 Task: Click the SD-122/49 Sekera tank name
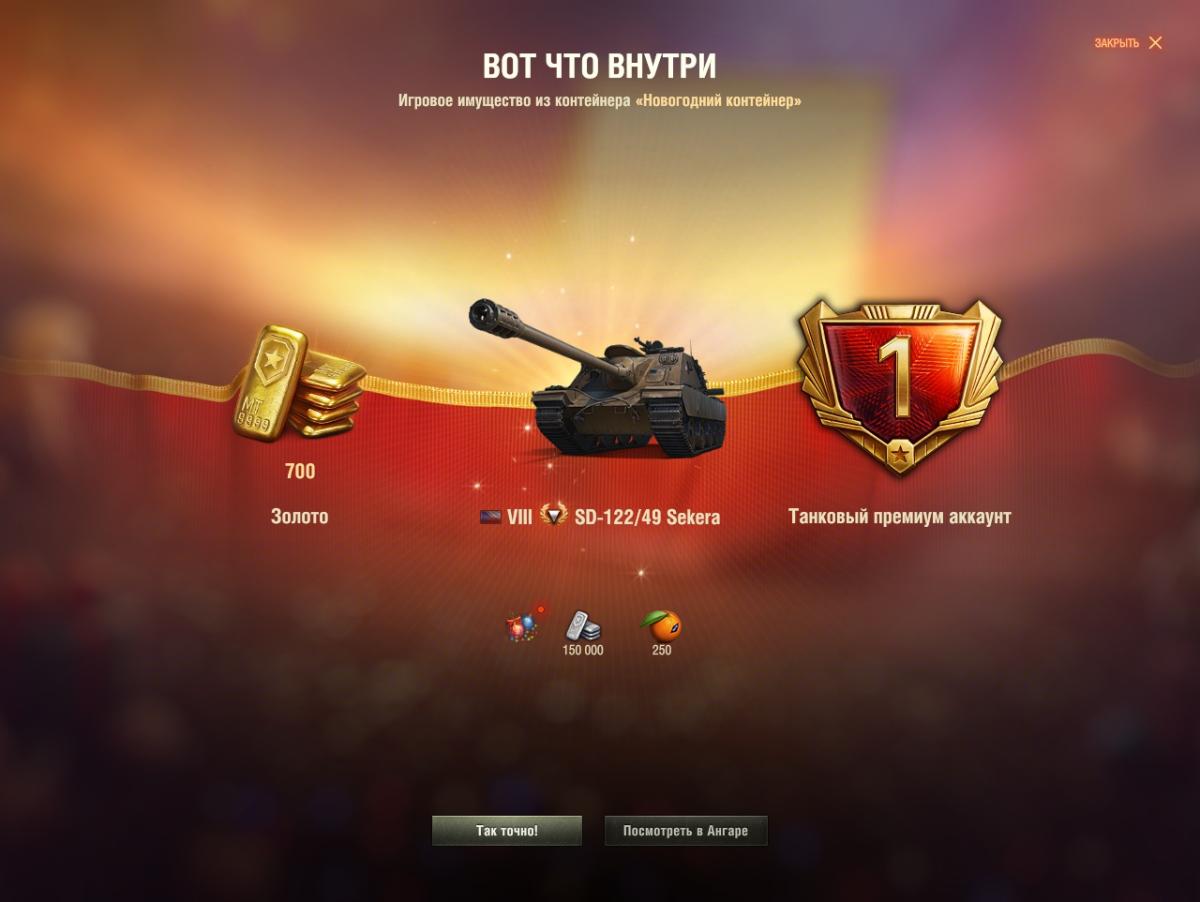[647, 517]
